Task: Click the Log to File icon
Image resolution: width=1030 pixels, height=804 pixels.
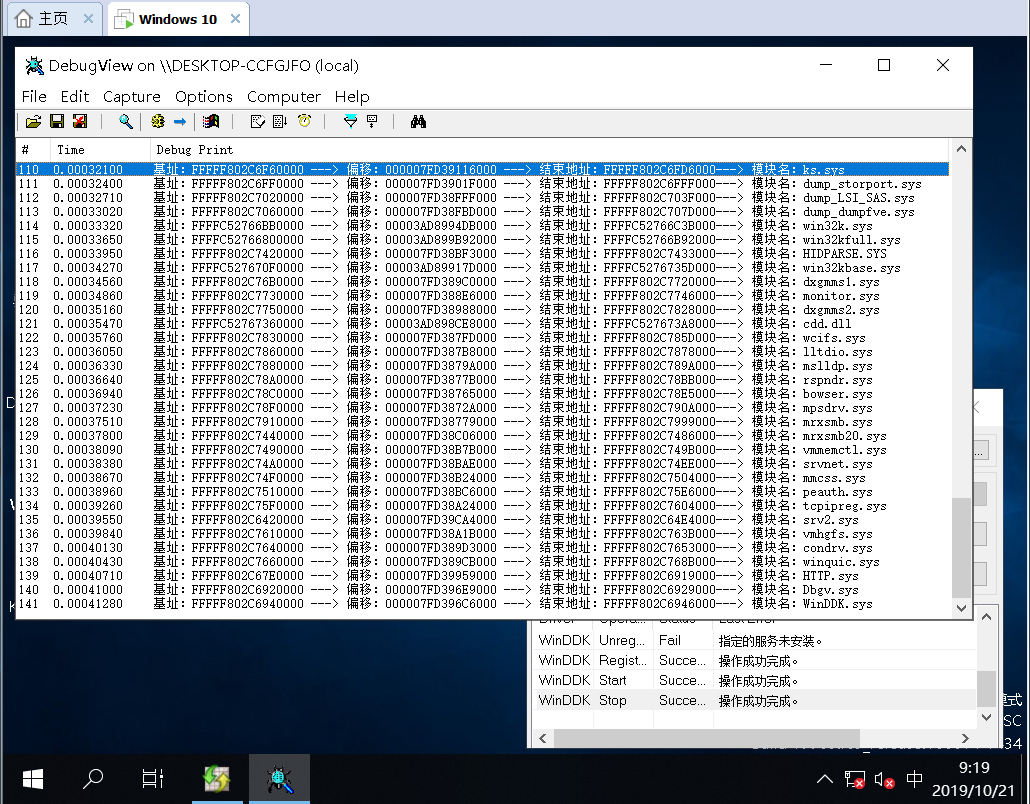Action: pyautogui.click(x=80, y=122)
